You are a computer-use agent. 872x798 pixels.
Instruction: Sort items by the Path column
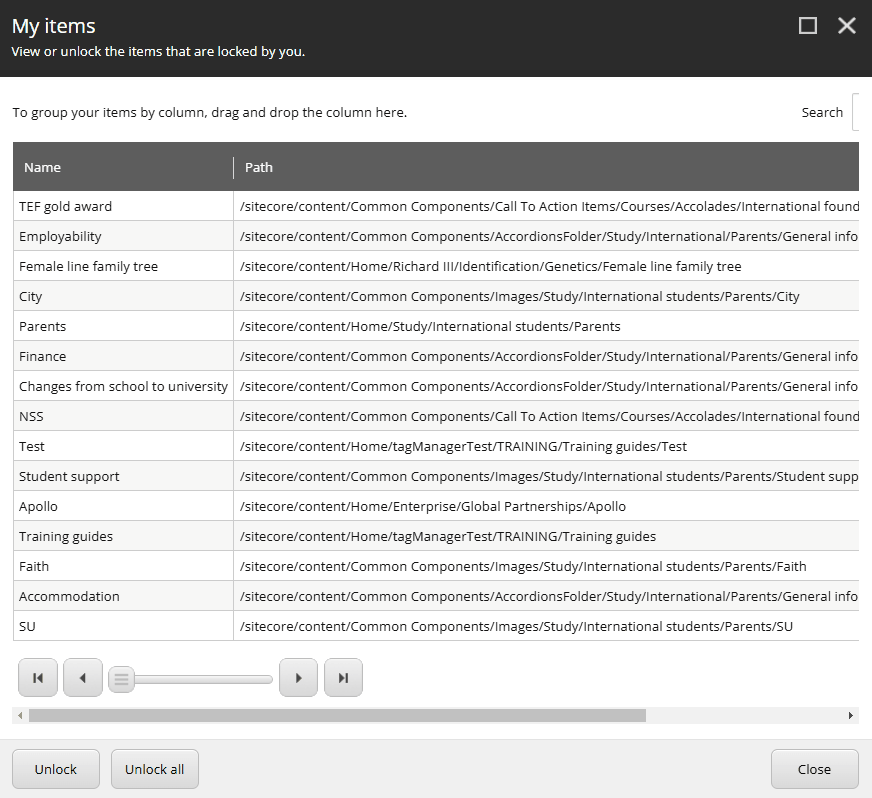[x=259, y=167]
